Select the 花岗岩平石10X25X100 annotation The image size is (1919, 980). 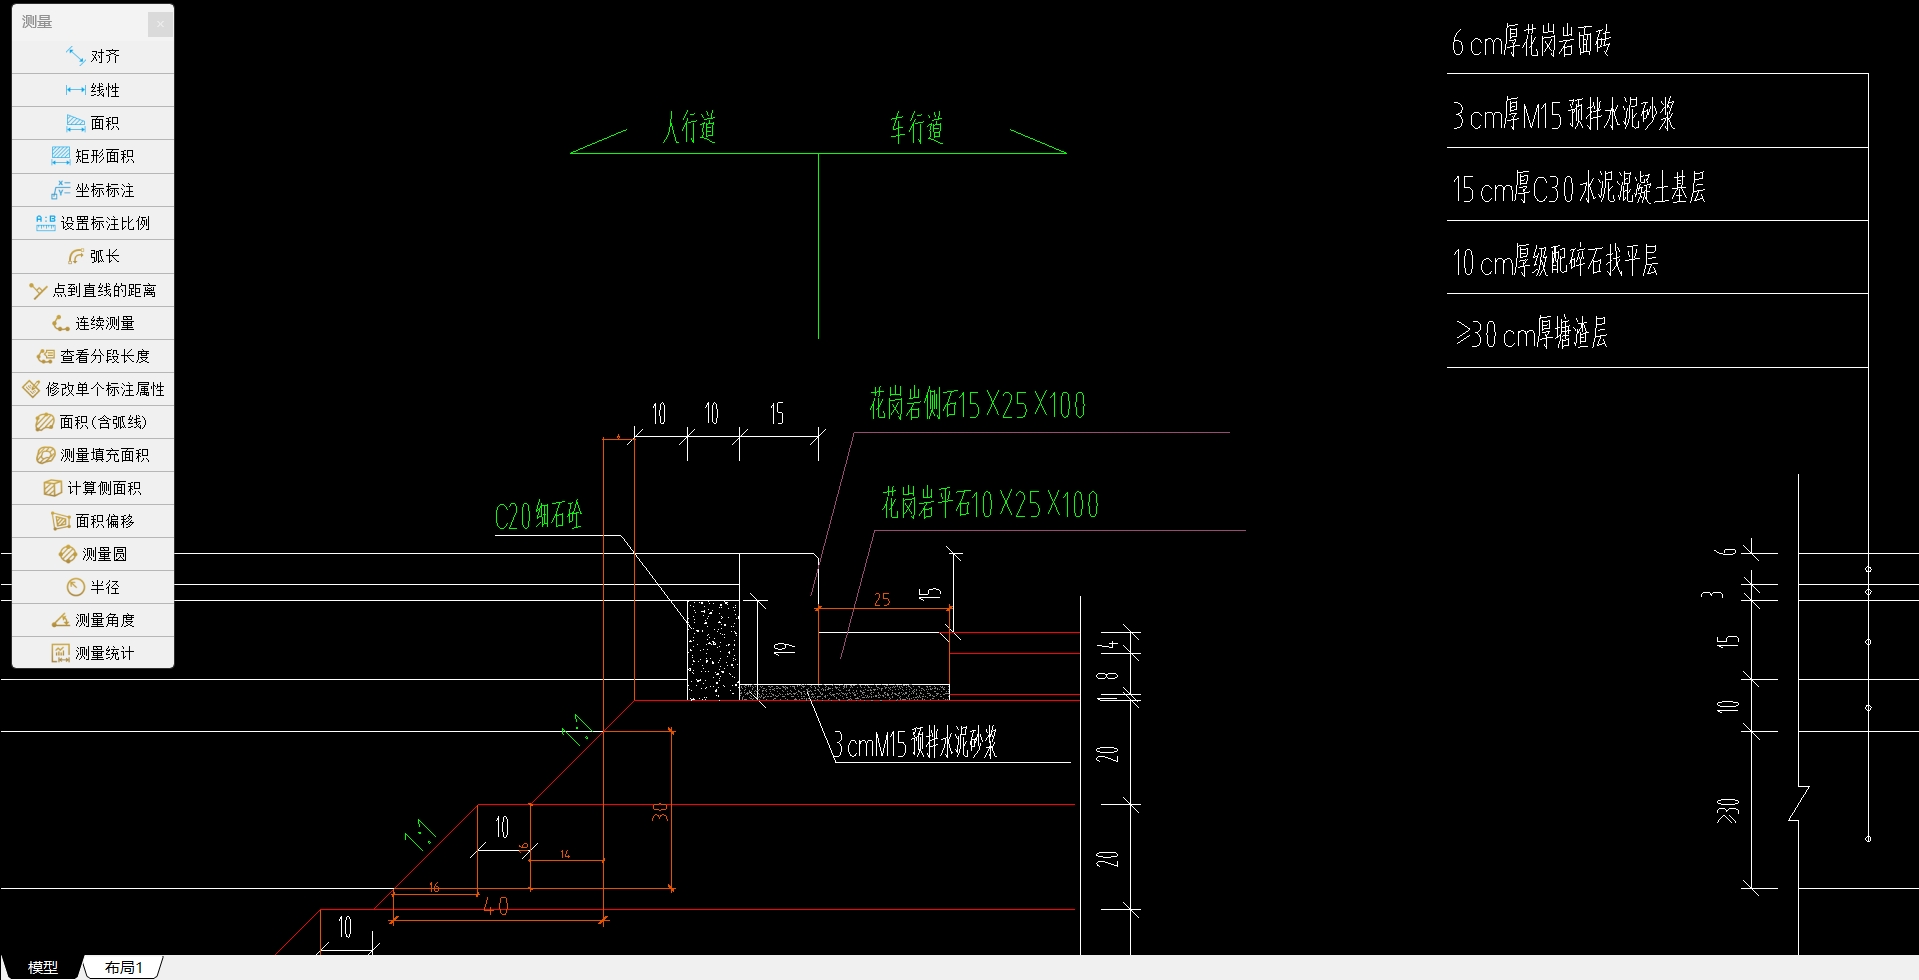990,503
